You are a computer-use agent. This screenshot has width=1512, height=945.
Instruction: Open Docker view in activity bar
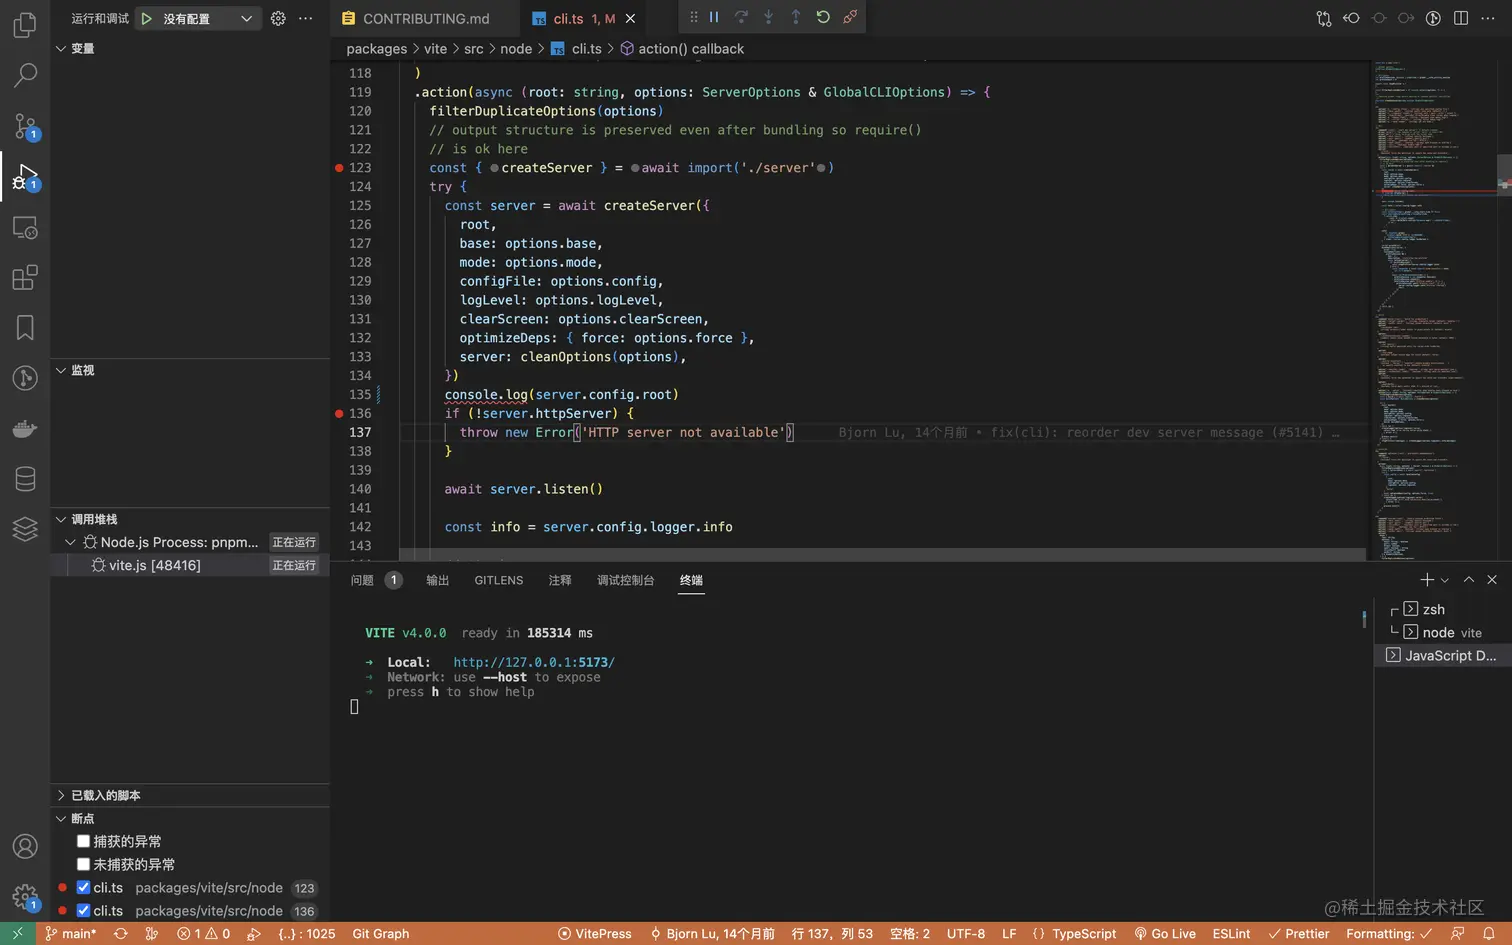(x=25, y=429)
